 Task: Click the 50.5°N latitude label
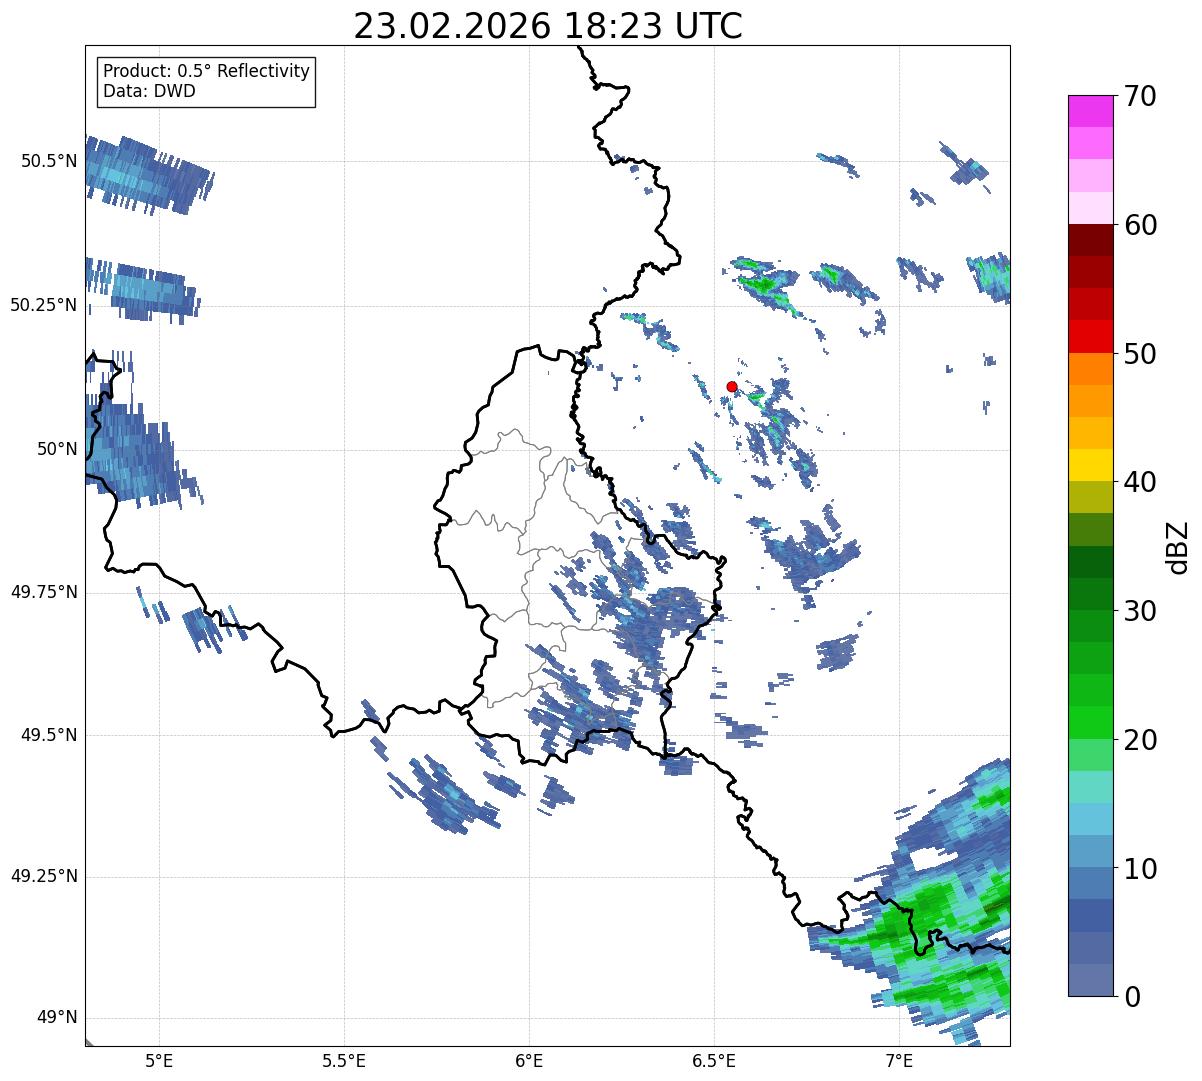(49, 161)
